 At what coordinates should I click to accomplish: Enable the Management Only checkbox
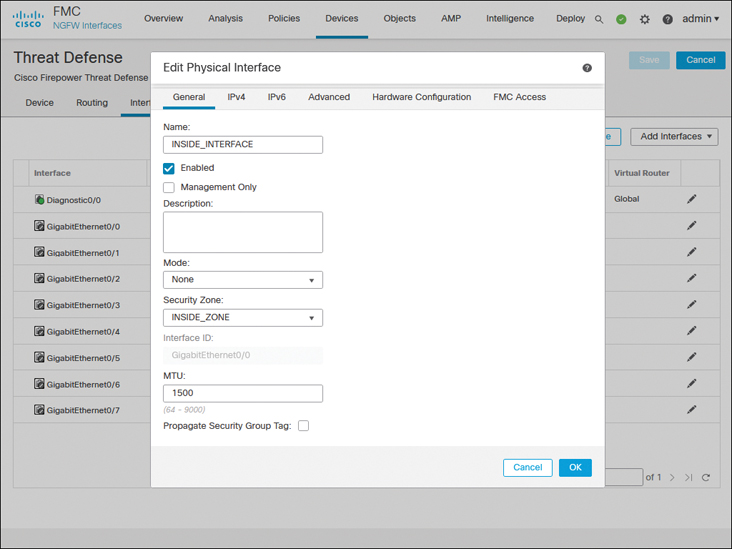[169, 187]
